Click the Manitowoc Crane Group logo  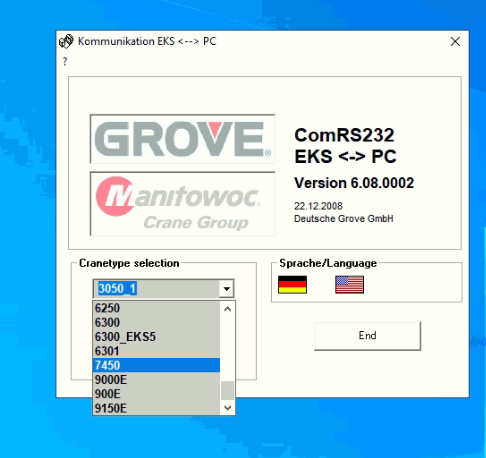[x=183, y=204]
